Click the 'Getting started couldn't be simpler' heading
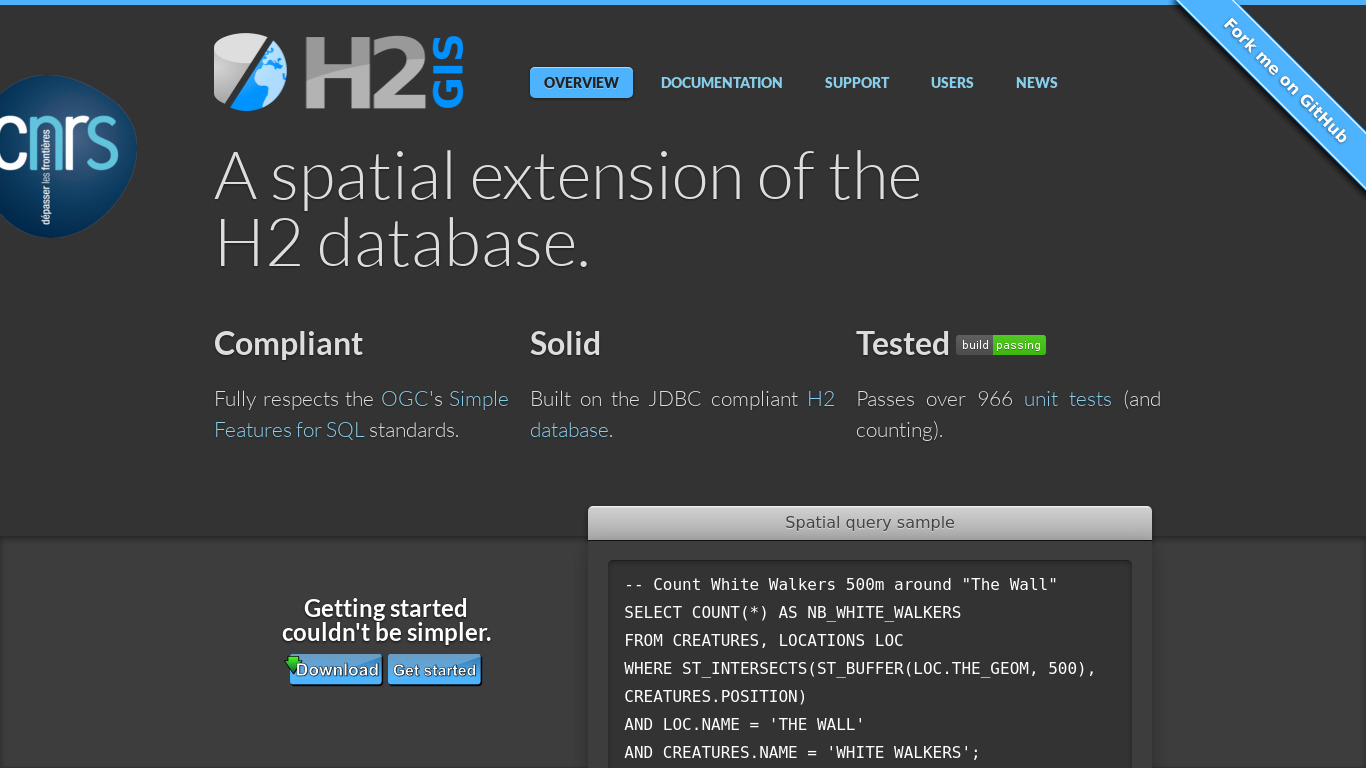Image resolution: width=1366 pixels, height=768 pixels. click(386, 621)
